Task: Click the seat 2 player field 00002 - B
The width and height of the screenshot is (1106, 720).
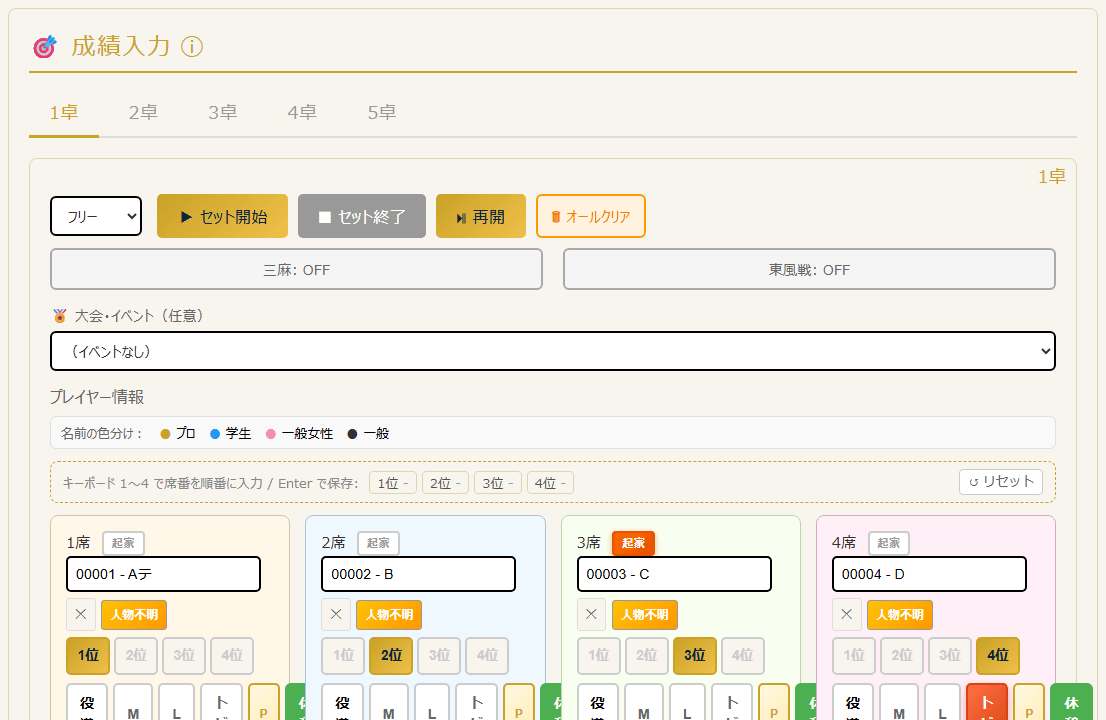Action: click(x=418, y=574)
